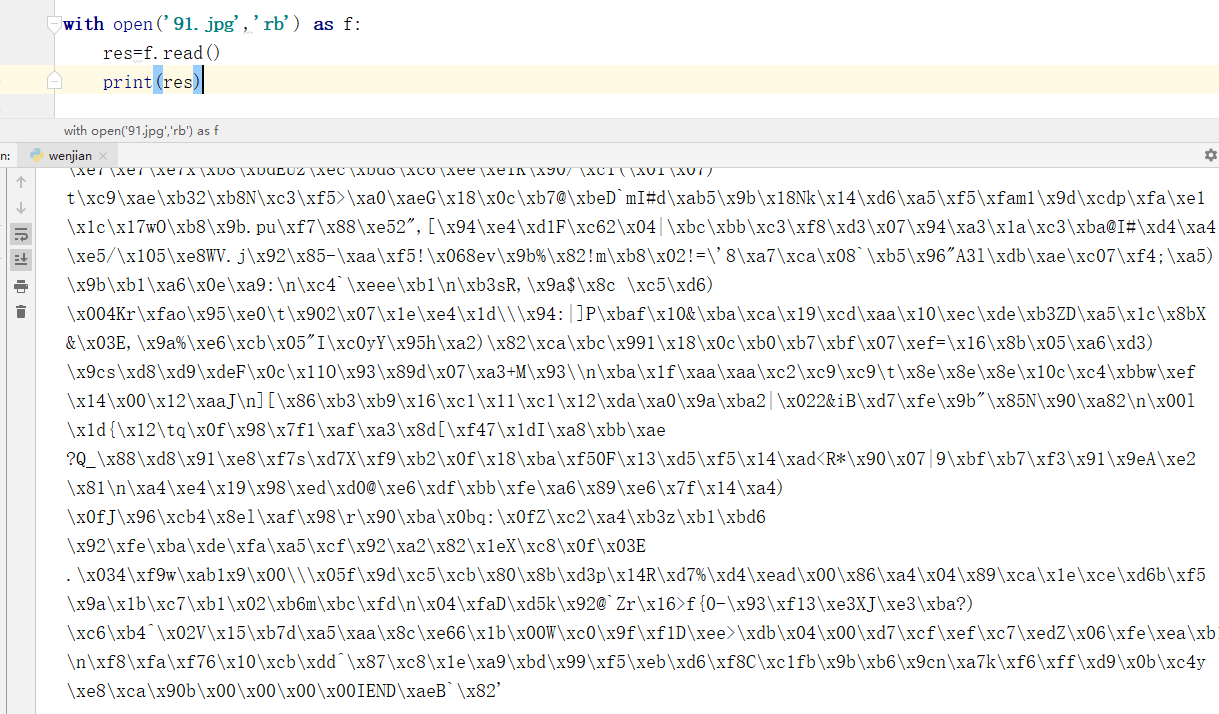1219x714 pixels.
Task: Click output line starting "\n\xf8\xfa\xf76"
Action: coord(636,662)
